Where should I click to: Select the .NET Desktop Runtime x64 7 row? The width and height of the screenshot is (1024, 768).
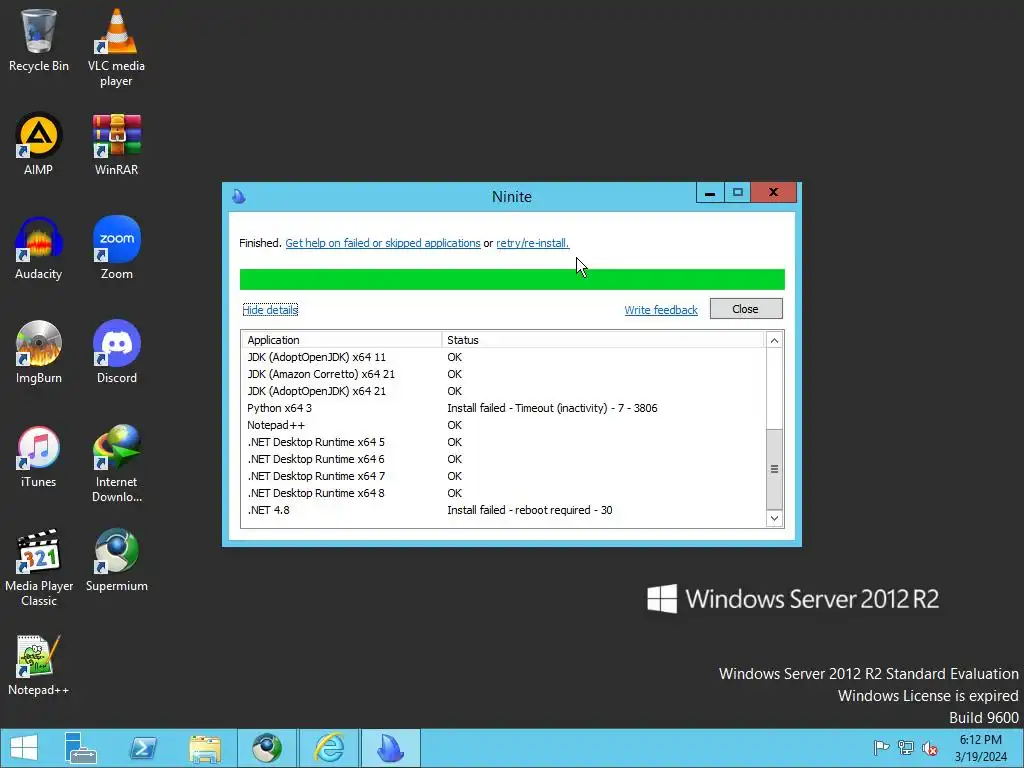pos(503,476)
